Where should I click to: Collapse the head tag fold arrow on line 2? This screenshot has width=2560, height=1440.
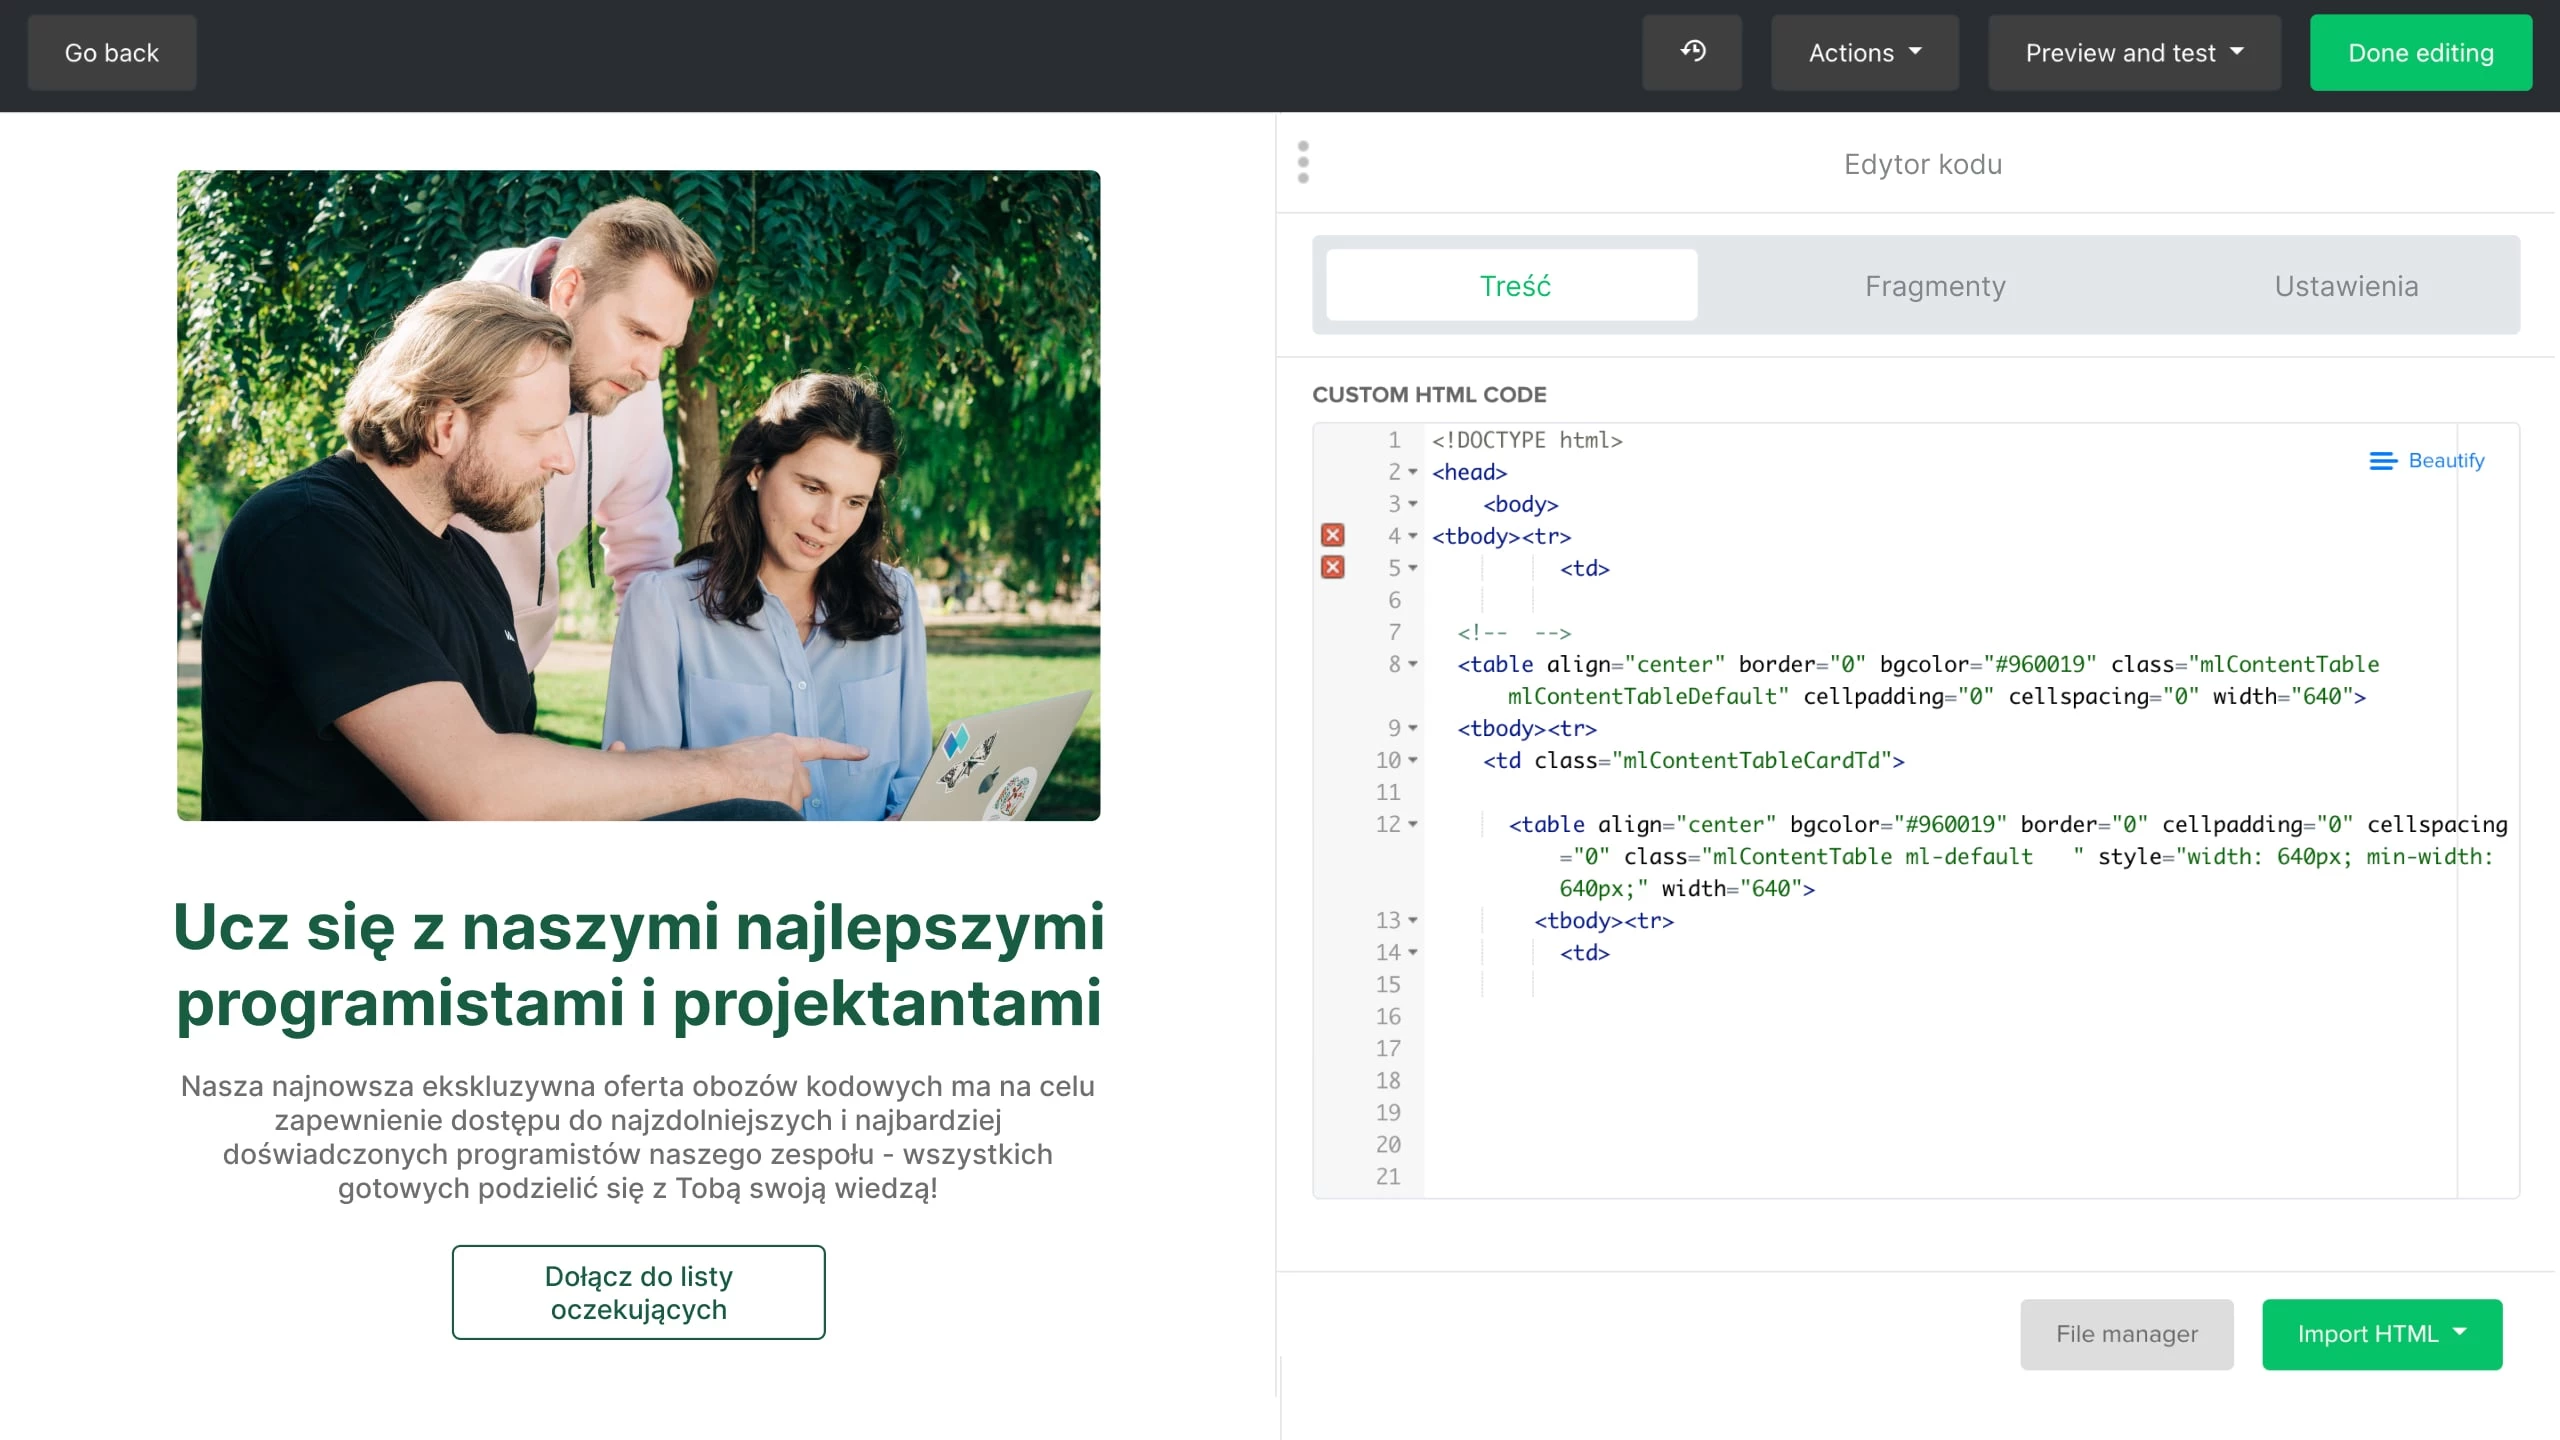[x=1413, y=472]
